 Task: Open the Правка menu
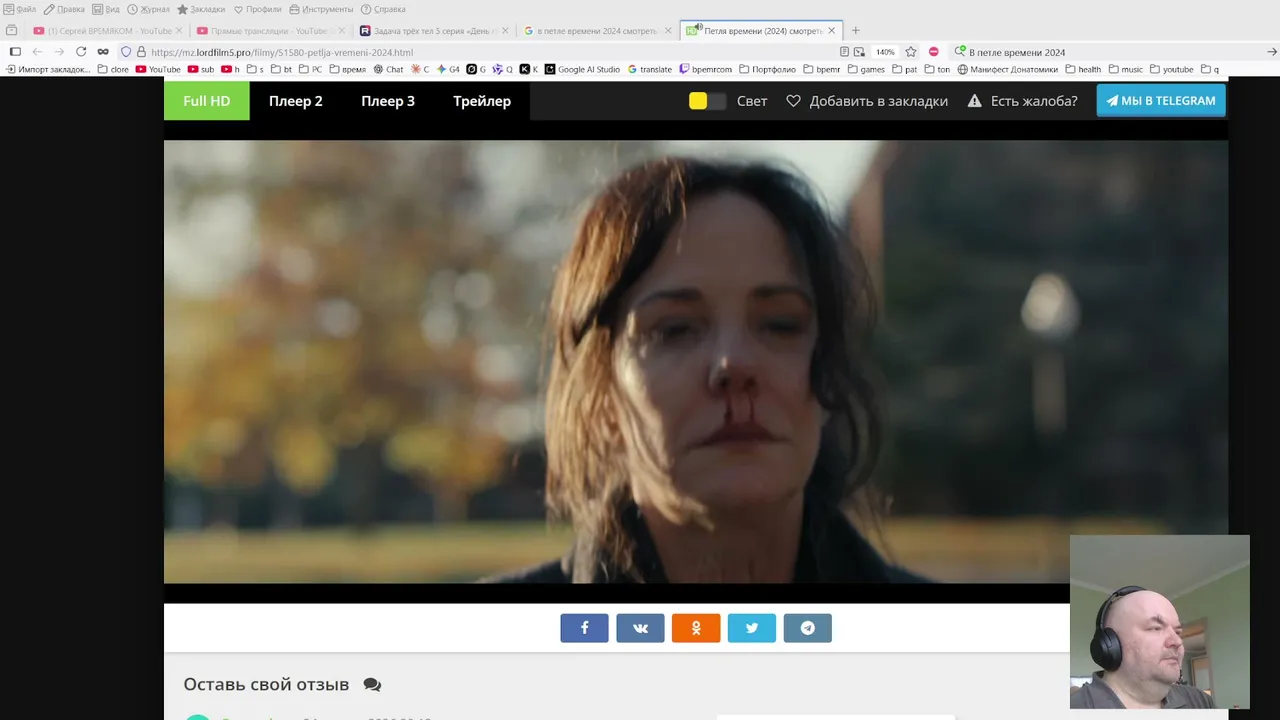[x=64, y=9]
